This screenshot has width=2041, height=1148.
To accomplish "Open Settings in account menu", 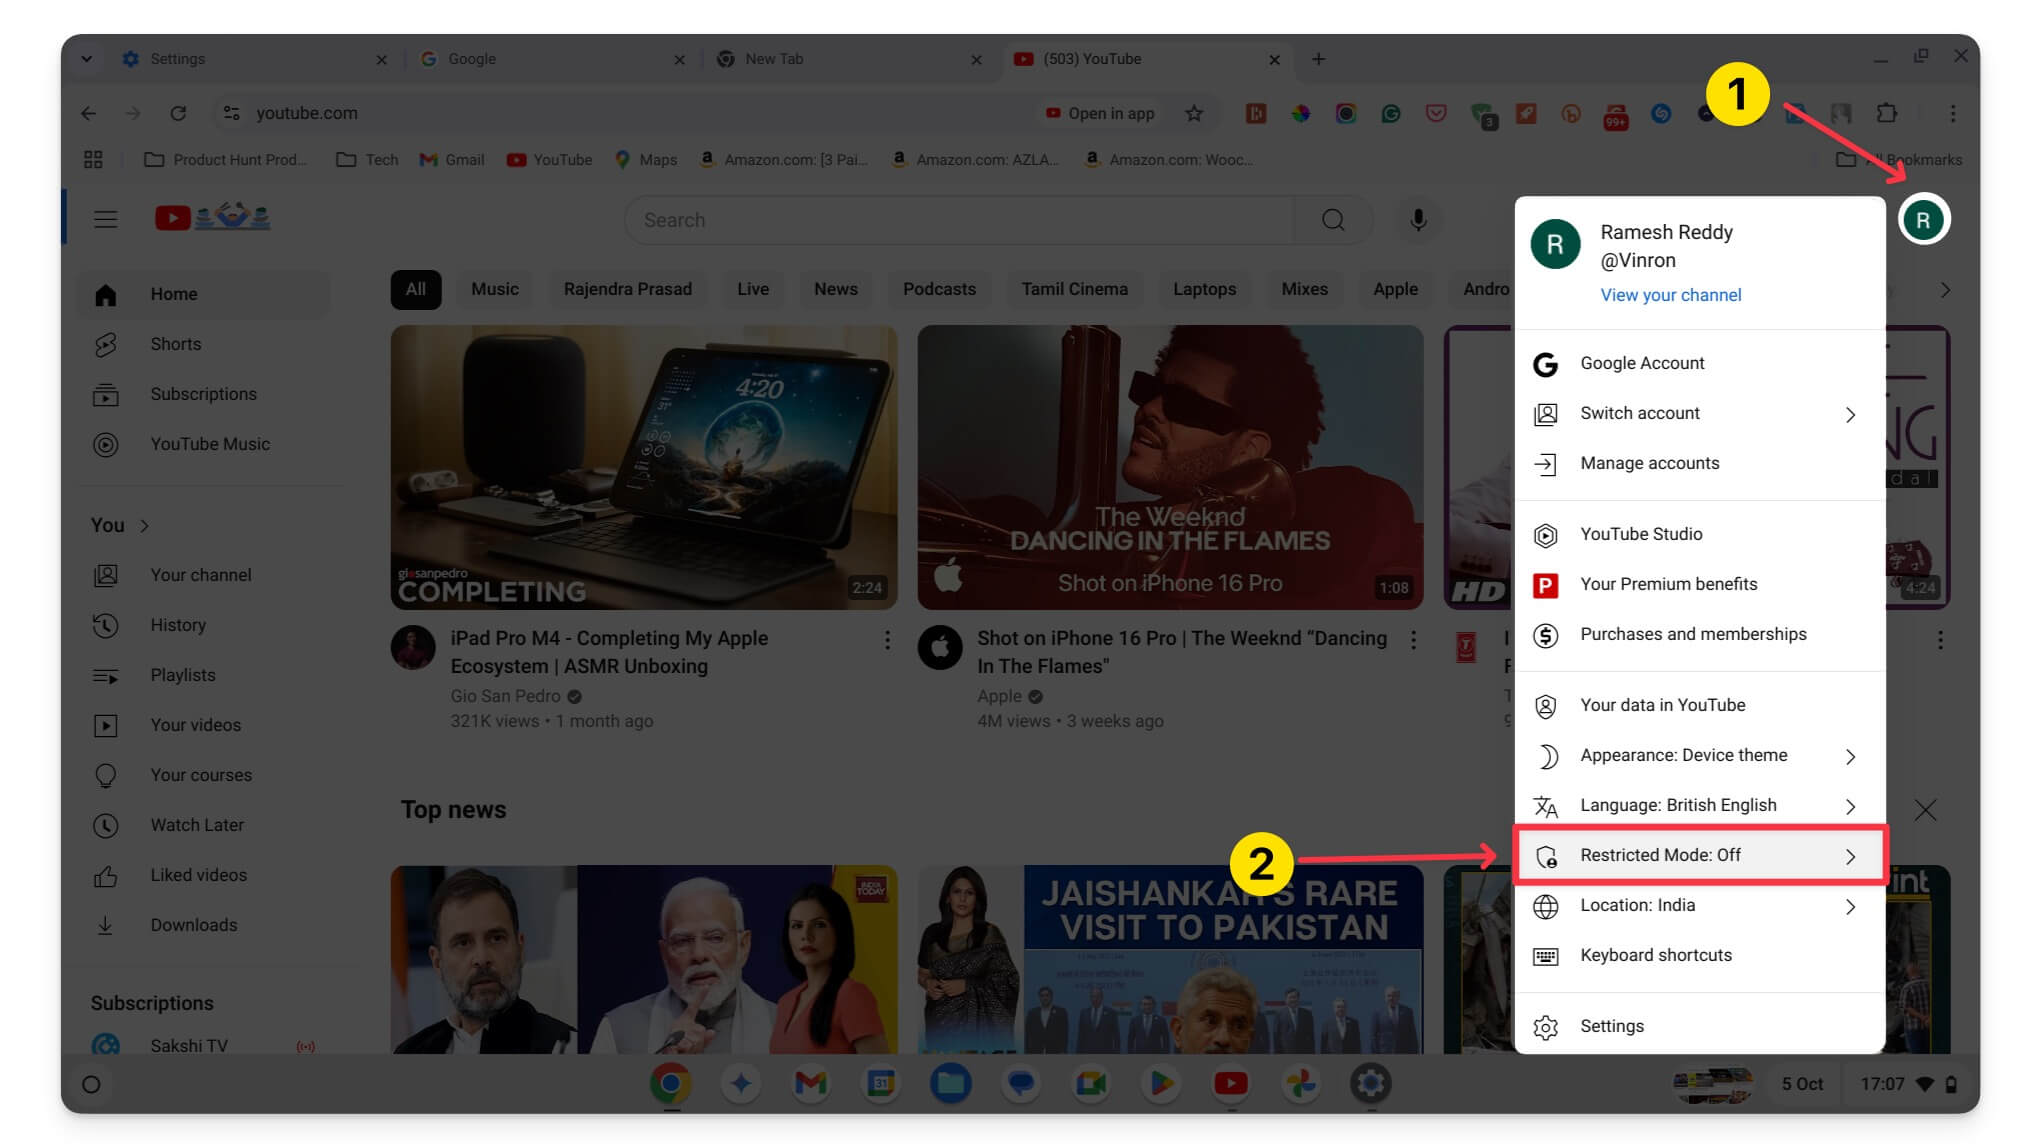I will click(1699, 1027).
